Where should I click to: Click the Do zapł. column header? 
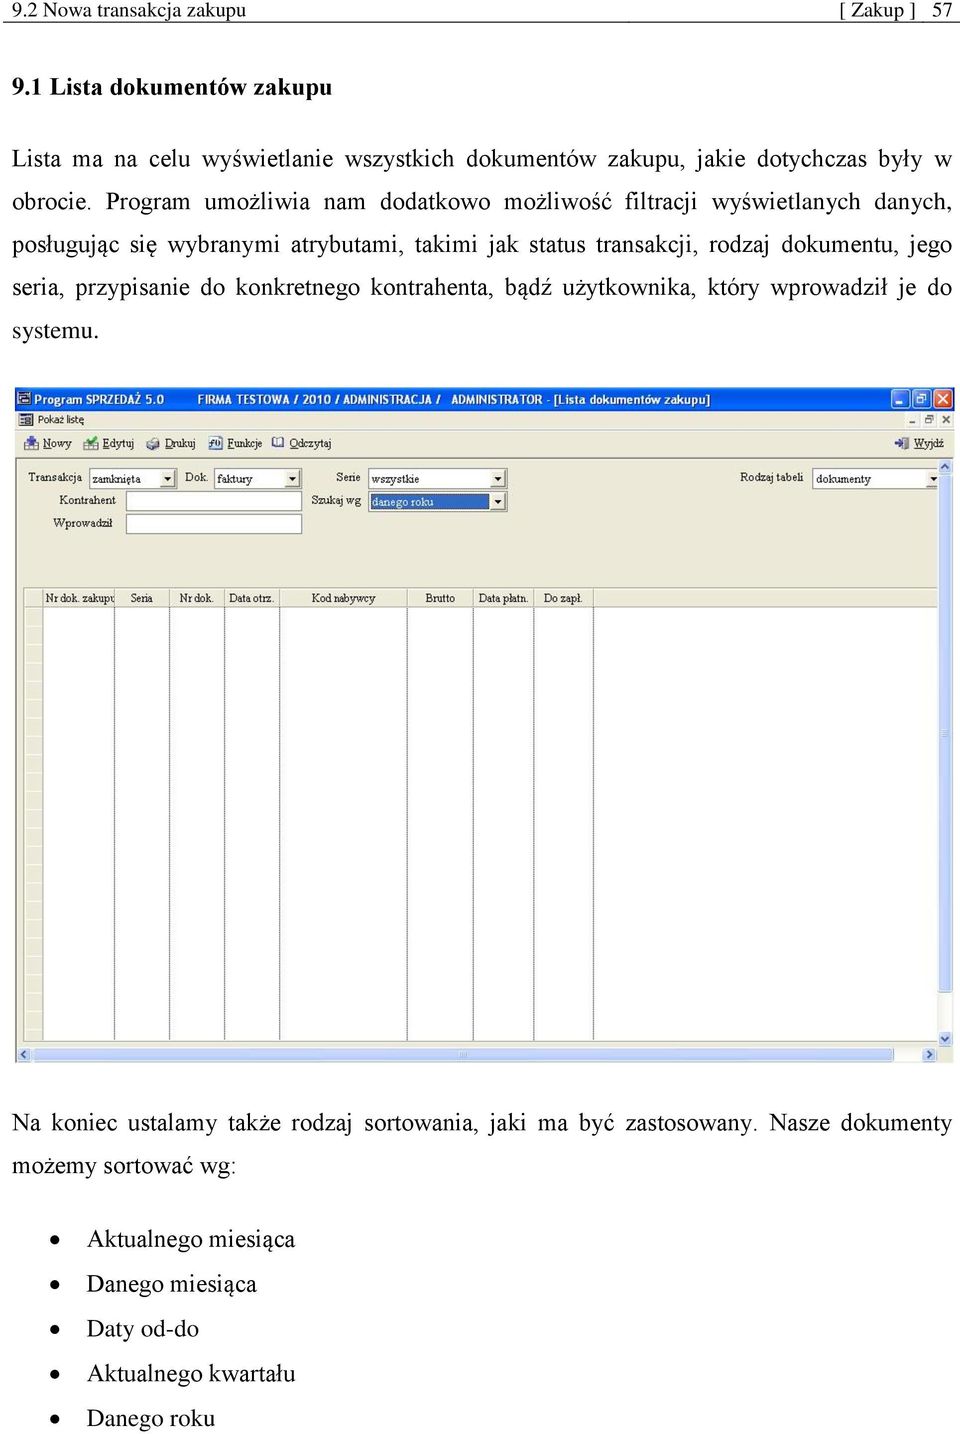563,598
